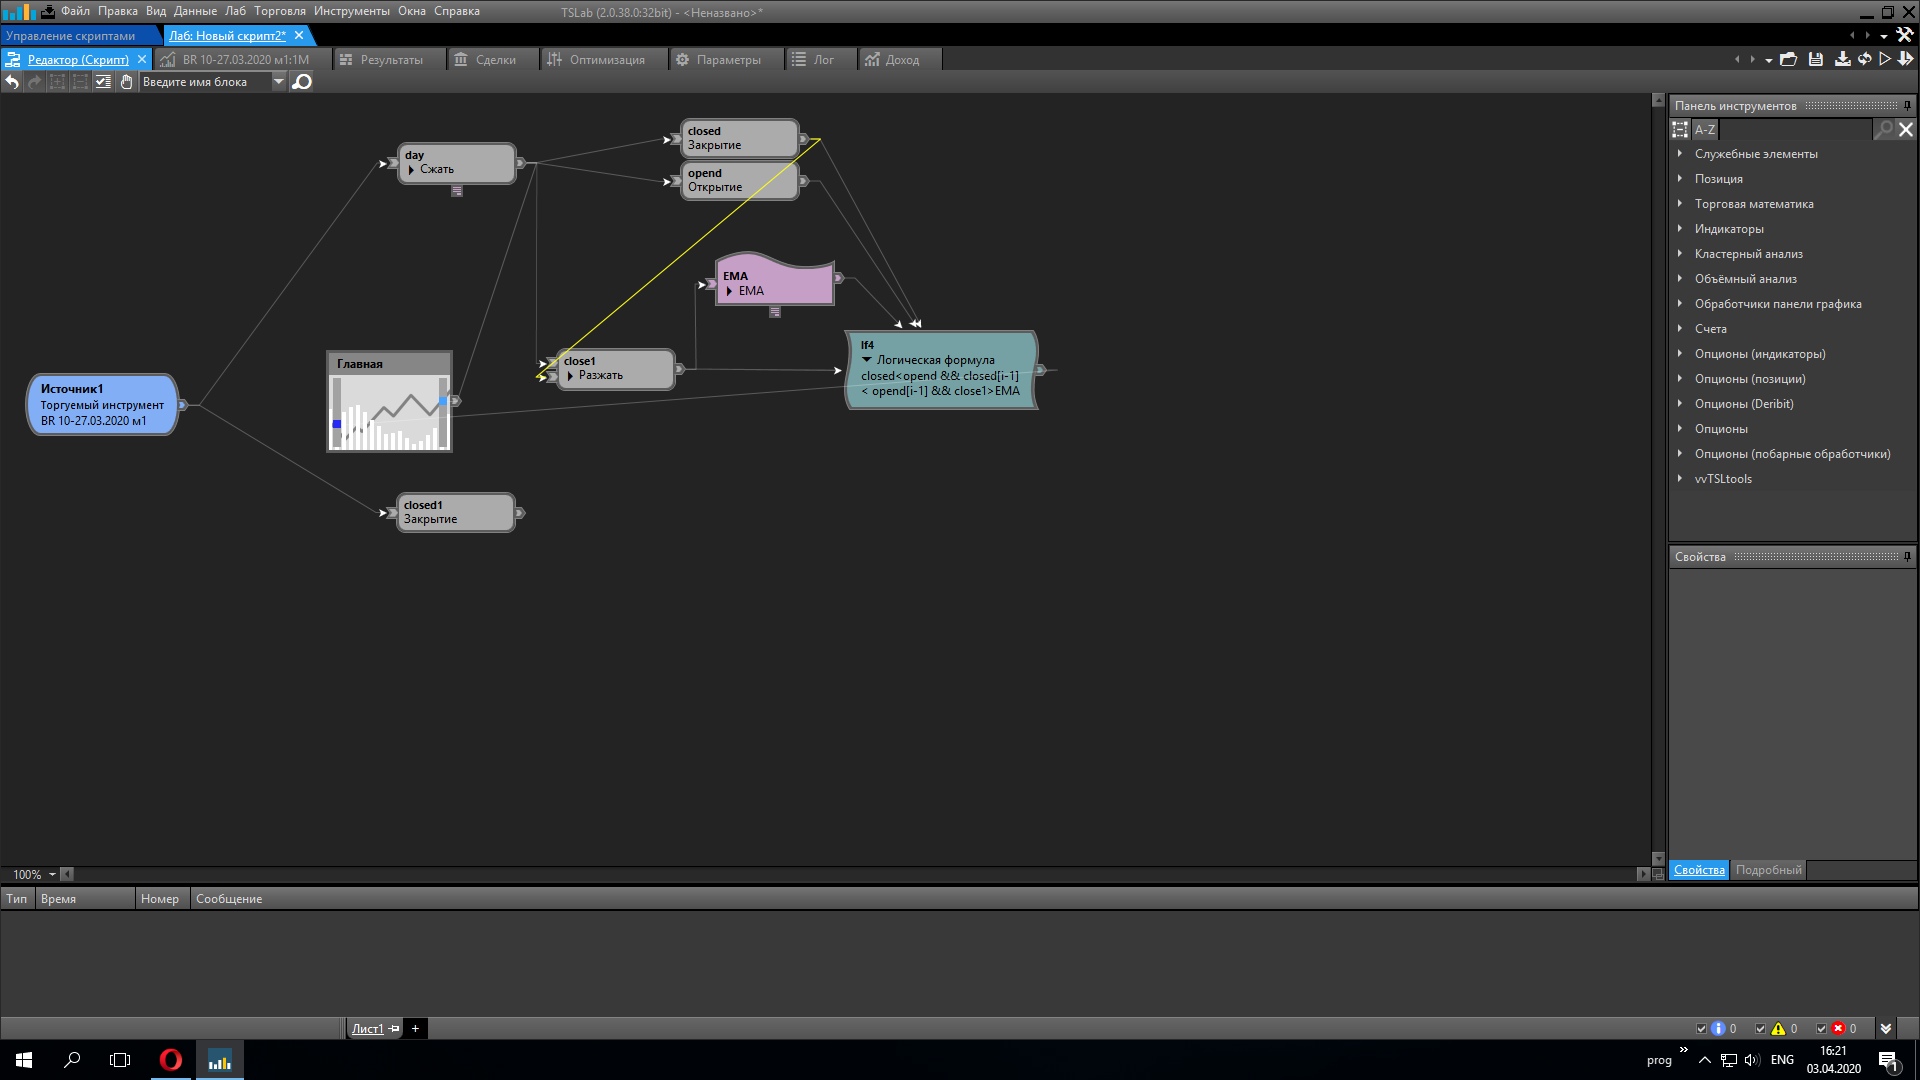The width and height of the screenshot is (1920, 1080).
Task: Toggle the info messages checkbox
Action: (x=1701, y=1028)
